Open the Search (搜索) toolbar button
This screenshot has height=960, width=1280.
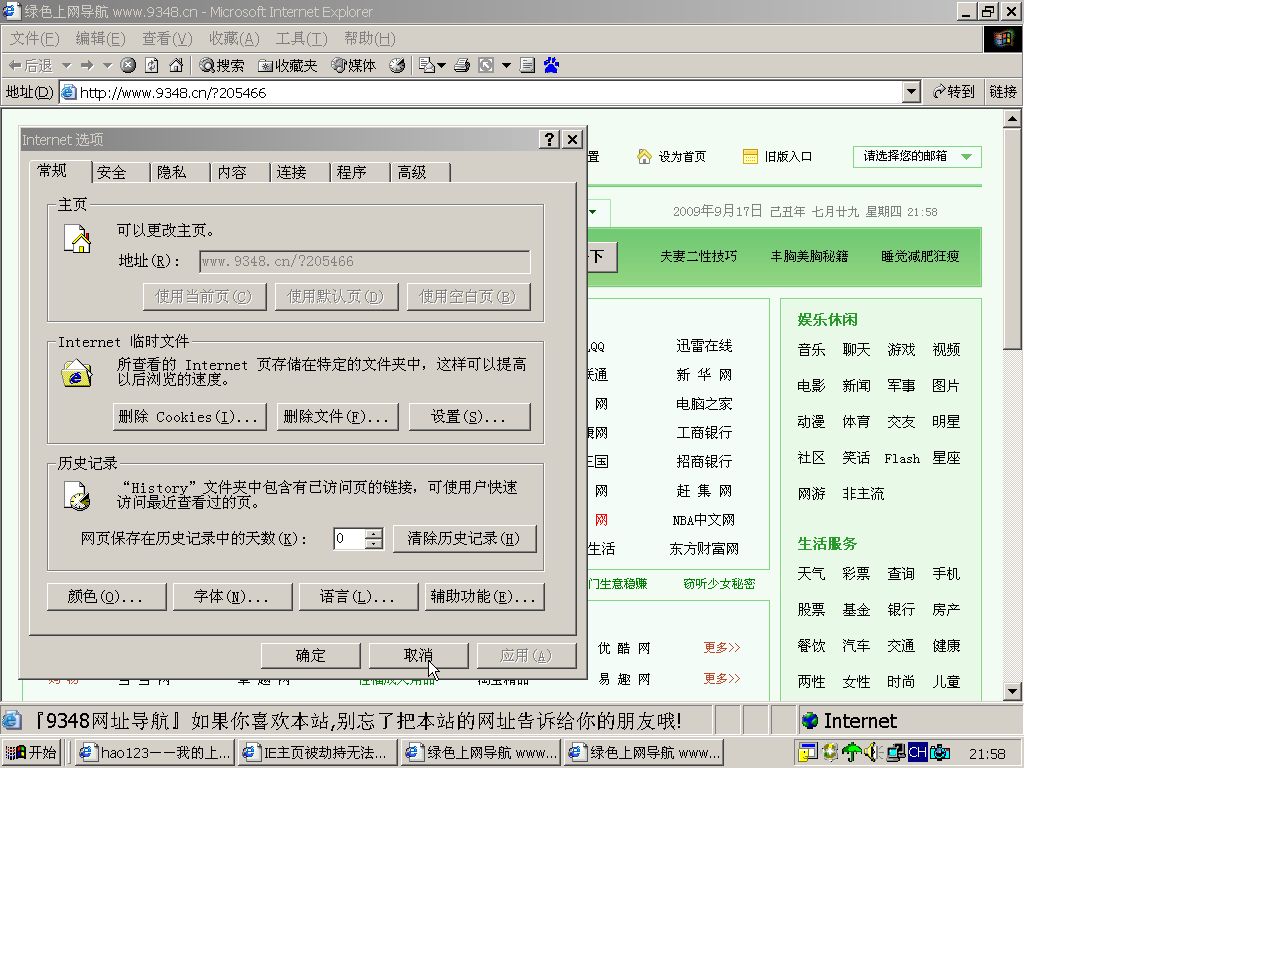222,65
